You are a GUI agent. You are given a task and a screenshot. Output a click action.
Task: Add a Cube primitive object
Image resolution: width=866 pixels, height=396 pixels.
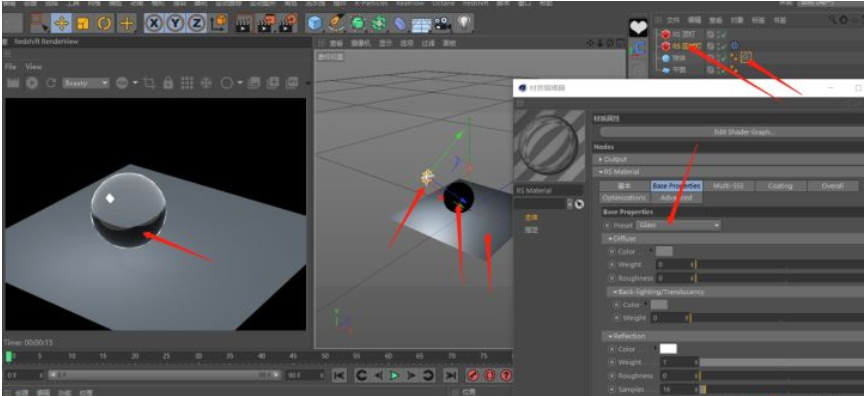[315, 23]
